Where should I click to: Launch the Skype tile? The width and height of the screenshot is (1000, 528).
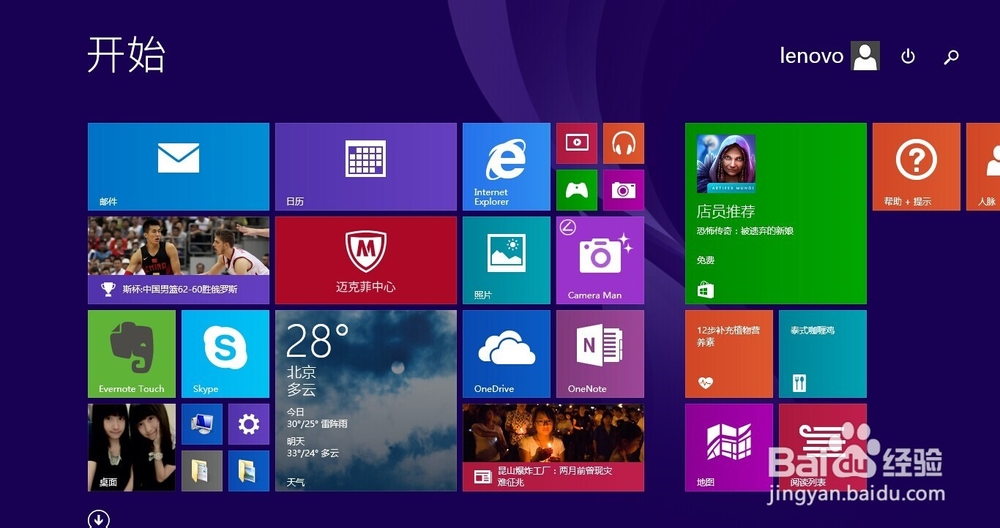pyautogui.click(x=225, y=354)
